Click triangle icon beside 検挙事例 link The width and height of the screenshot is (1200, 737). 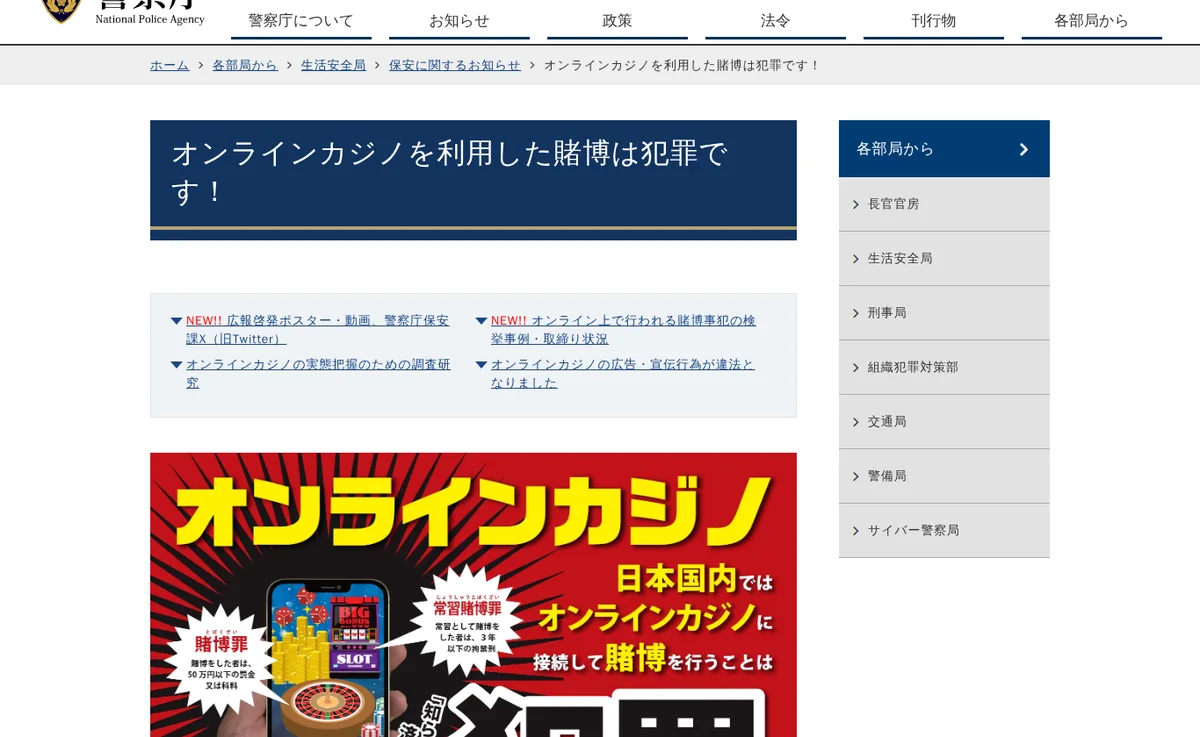click(481, 321)
